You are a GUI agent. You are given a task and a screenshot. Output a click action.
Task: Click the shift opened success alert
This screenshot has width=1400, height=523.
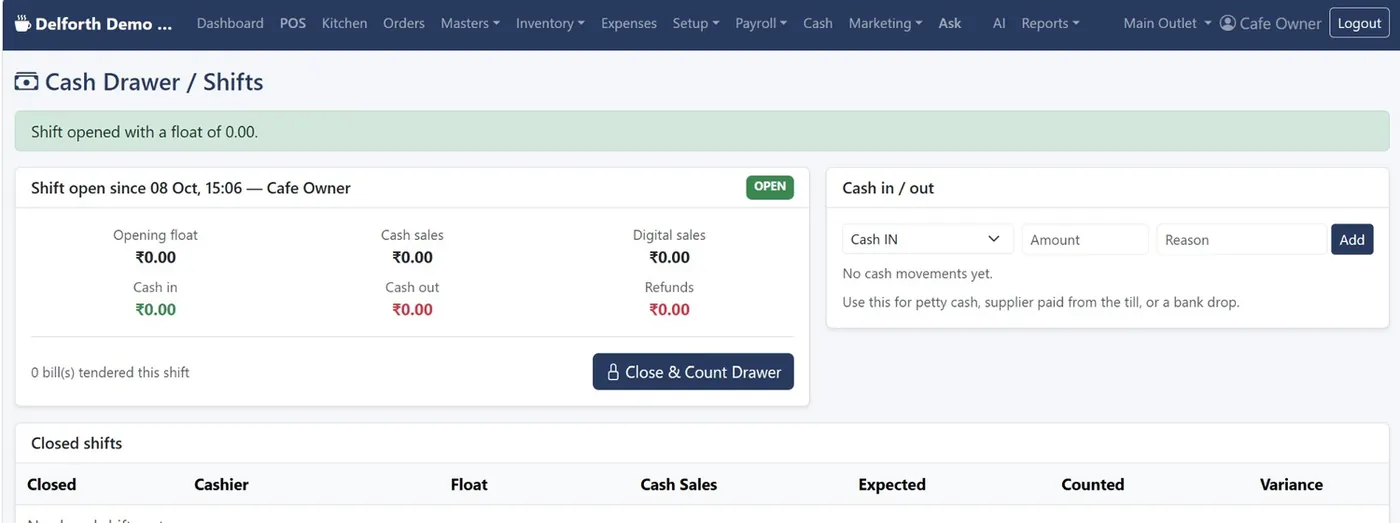point(702,132)
